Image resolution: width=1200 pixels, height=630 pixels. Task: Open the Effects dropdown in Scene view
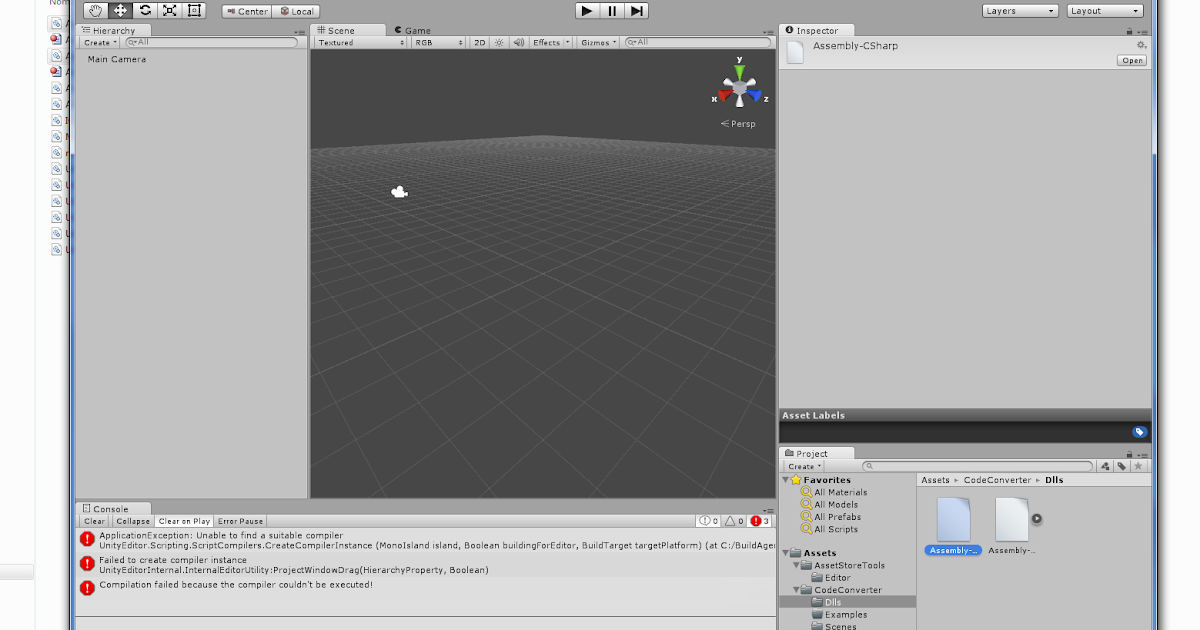pyautogui.click(x=551, y=42)
